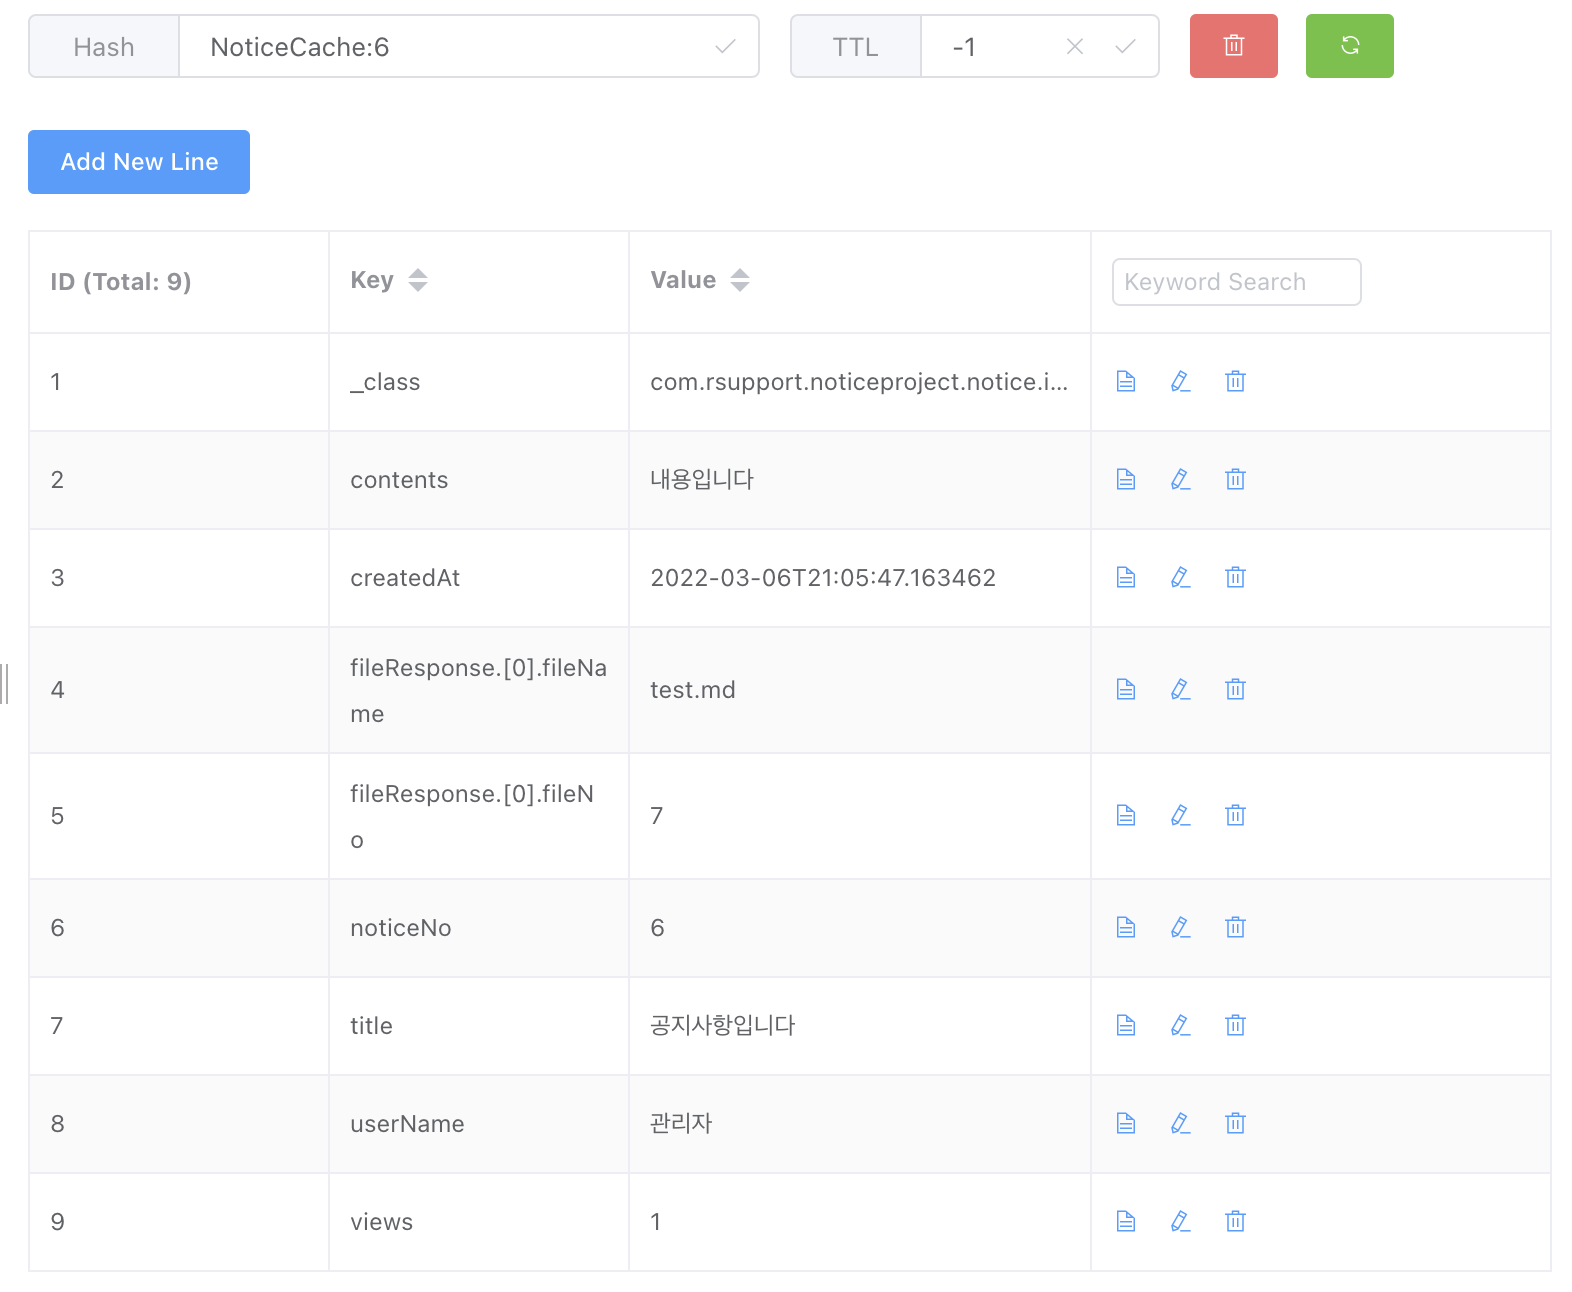Select the userName key cell
This screenshot has height=1292, width=1572.
pyautogui.click(x=479, y=1124)
